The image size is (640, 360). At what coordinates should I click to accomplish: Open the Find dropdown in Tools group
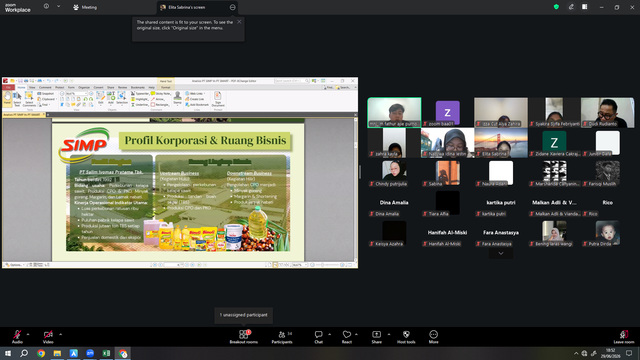pos(44,105)
